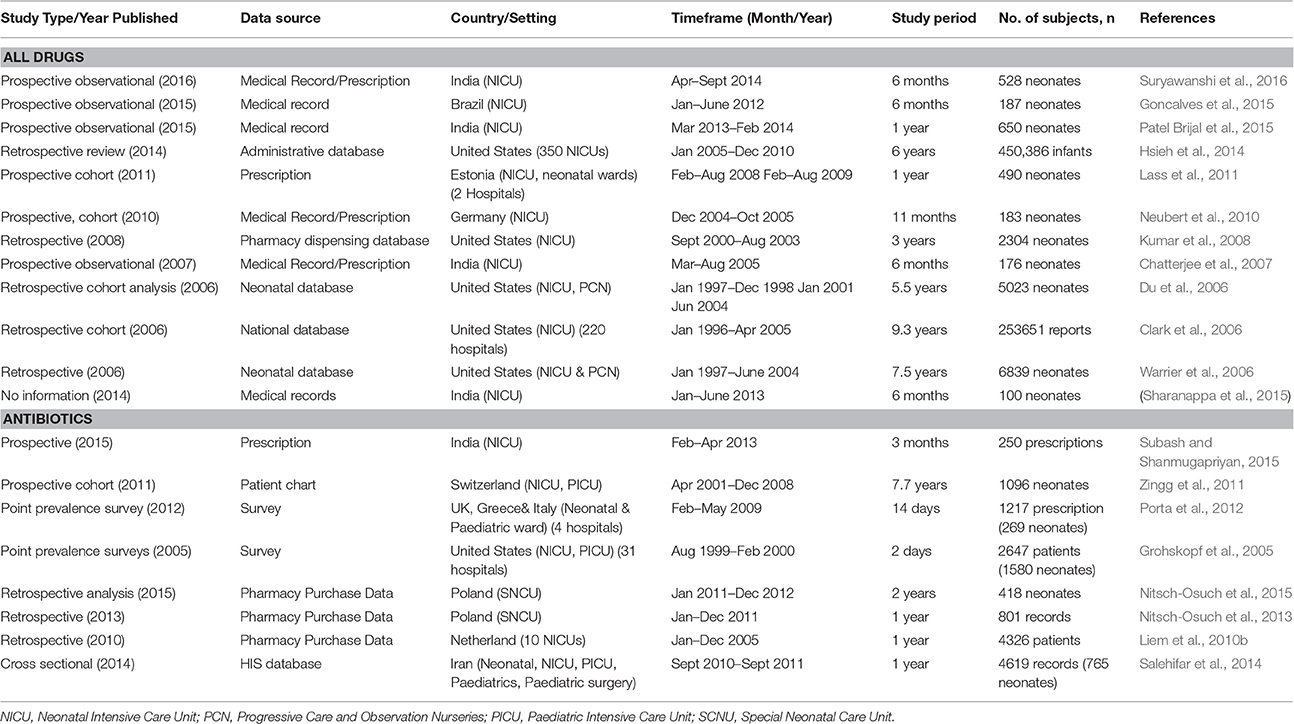
Task: Follow the Chatterjee et al., 2007 citation
Action: (x=1206, y=264)
